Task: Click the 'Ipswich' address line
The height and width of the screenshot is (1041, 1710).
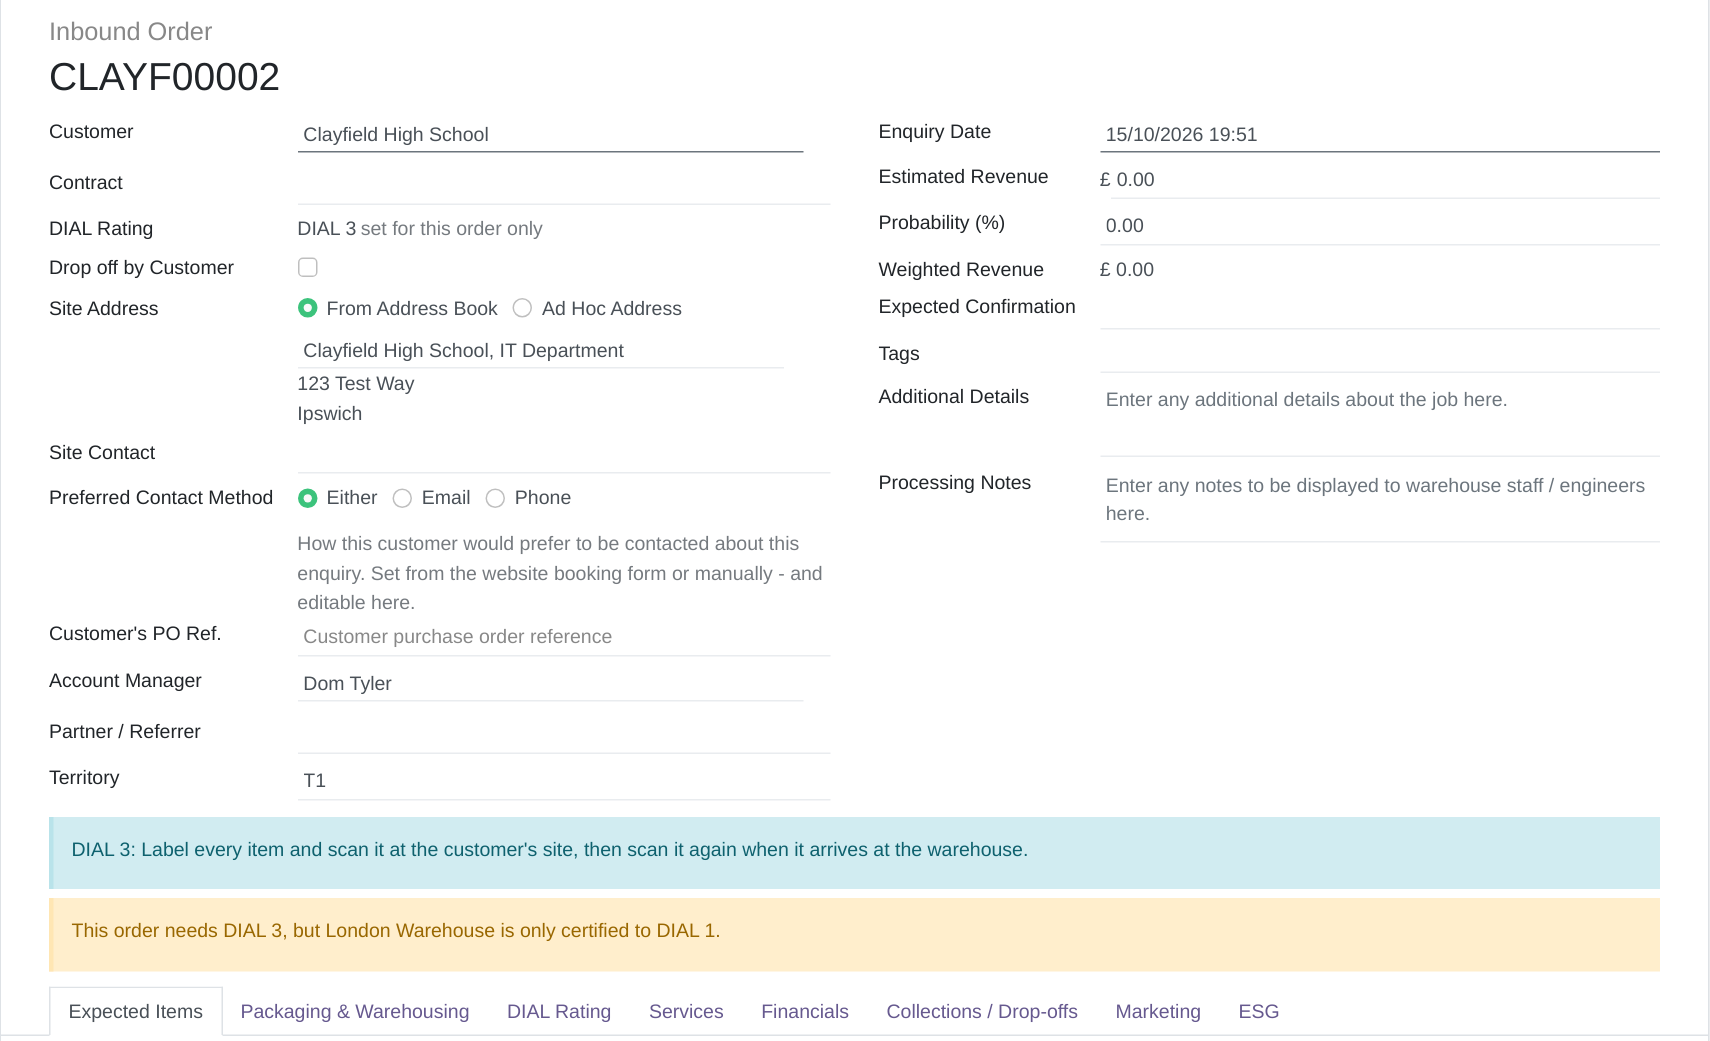Action: pyautogui.click(x=330, y=414)
